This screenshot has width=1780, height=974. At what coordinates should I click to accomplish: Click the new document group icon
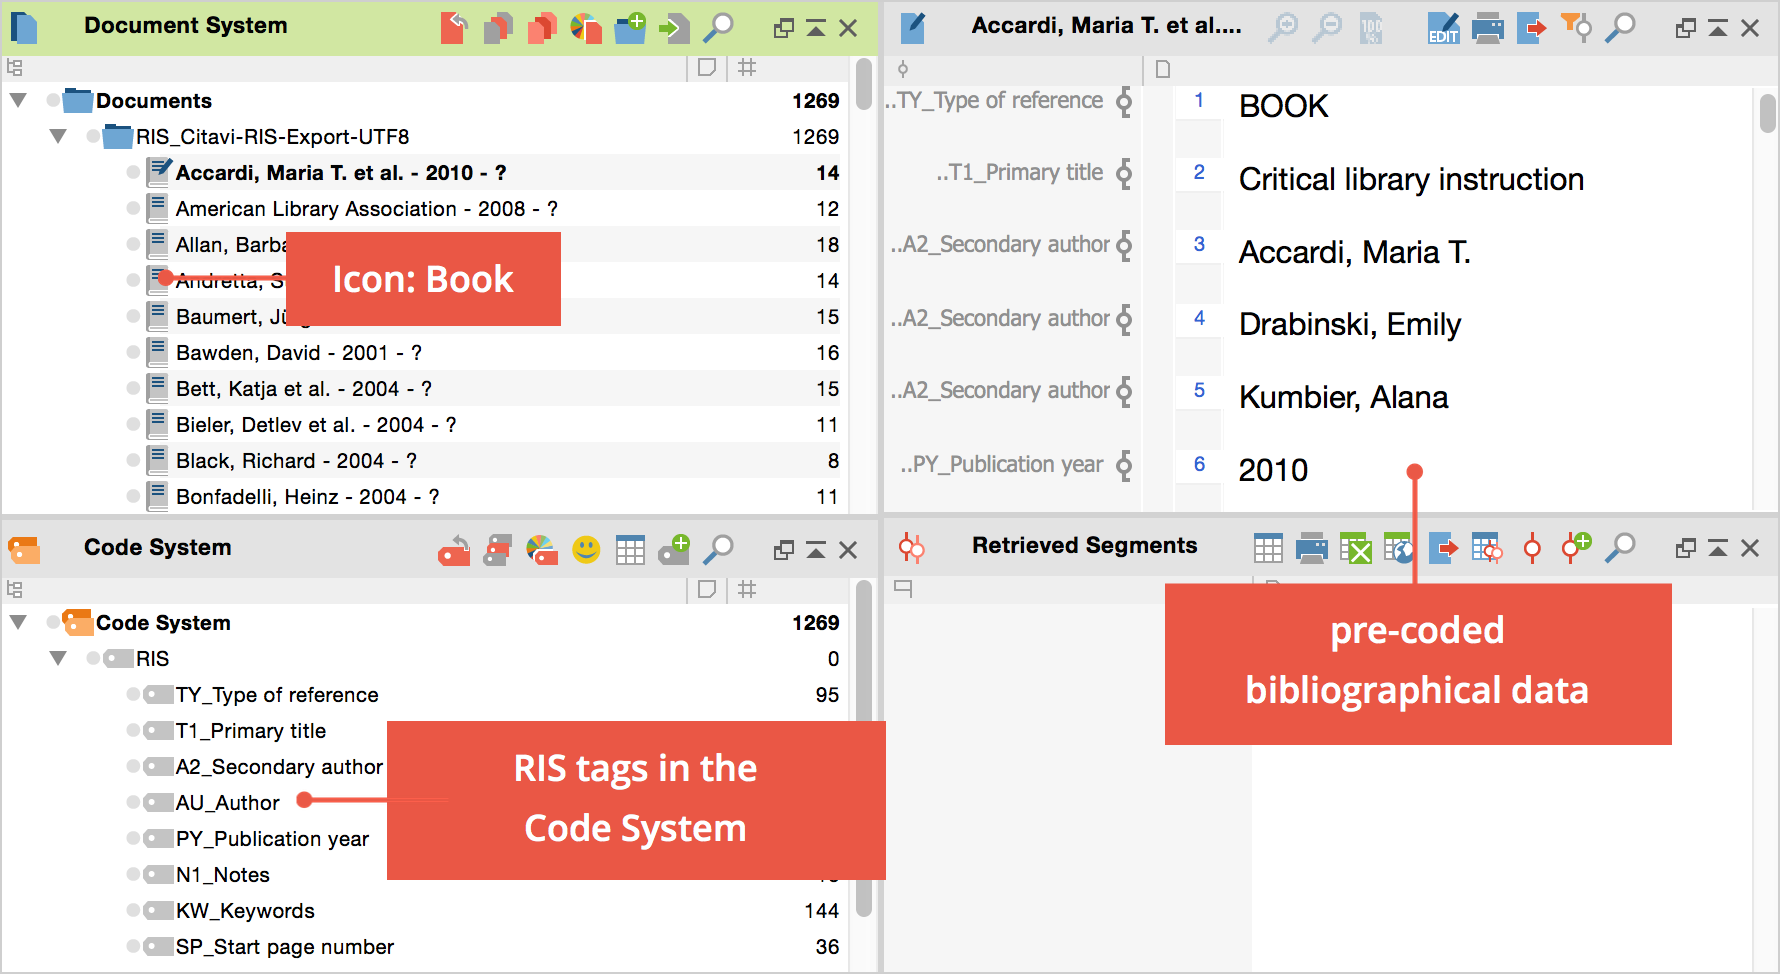point(630,28)
